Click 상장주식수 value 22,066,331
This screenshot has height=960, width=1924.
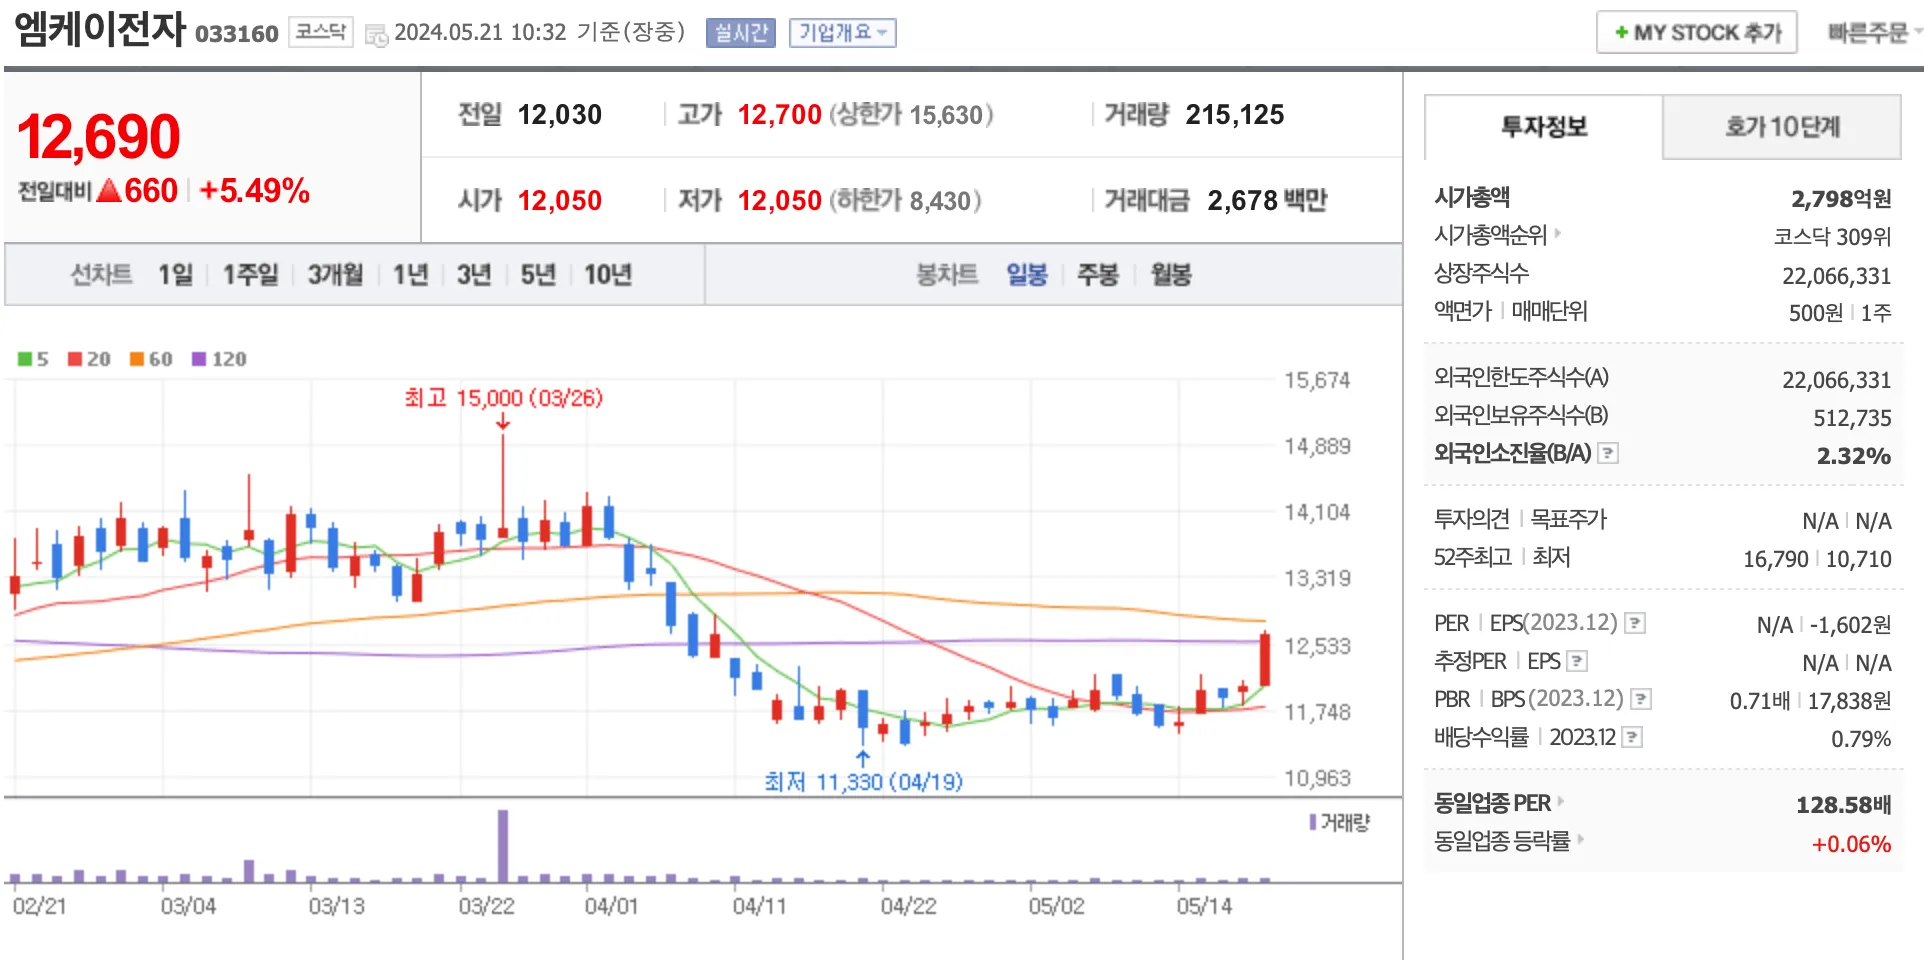coord(1836,276)
